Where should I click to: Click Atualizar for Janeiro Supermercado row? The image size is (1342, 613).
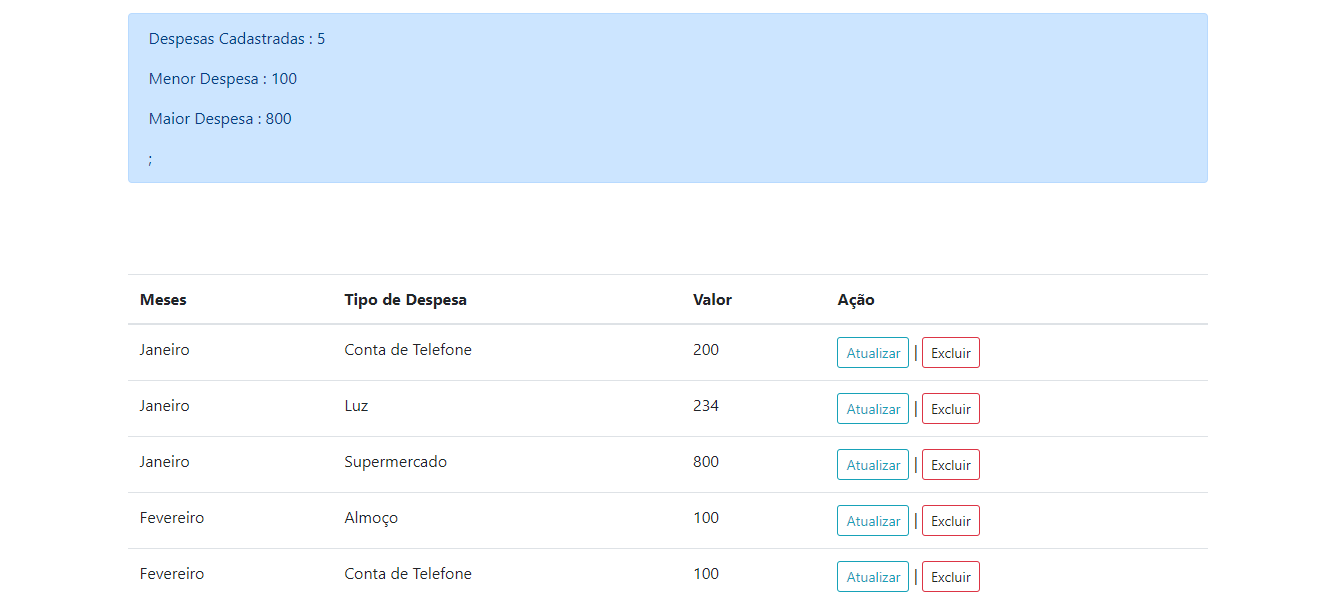871,464
